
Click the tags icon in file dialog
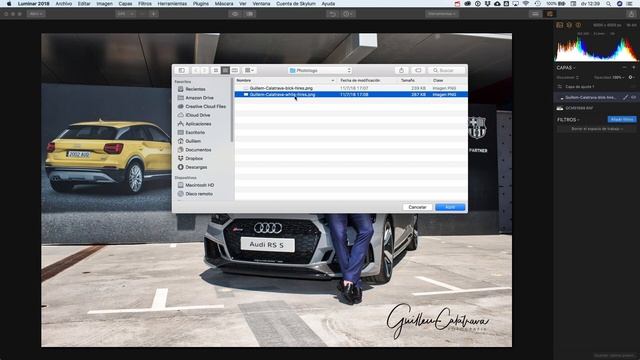coord(418,70)
